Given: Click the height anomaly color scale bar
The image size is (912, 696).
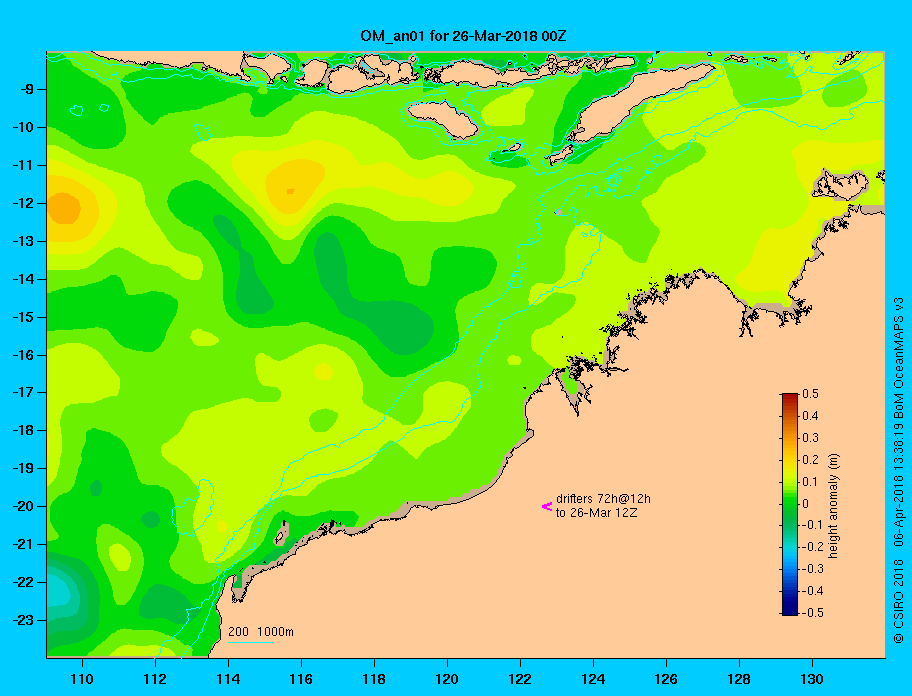Looking at the screenshot, I should point(790,504).
